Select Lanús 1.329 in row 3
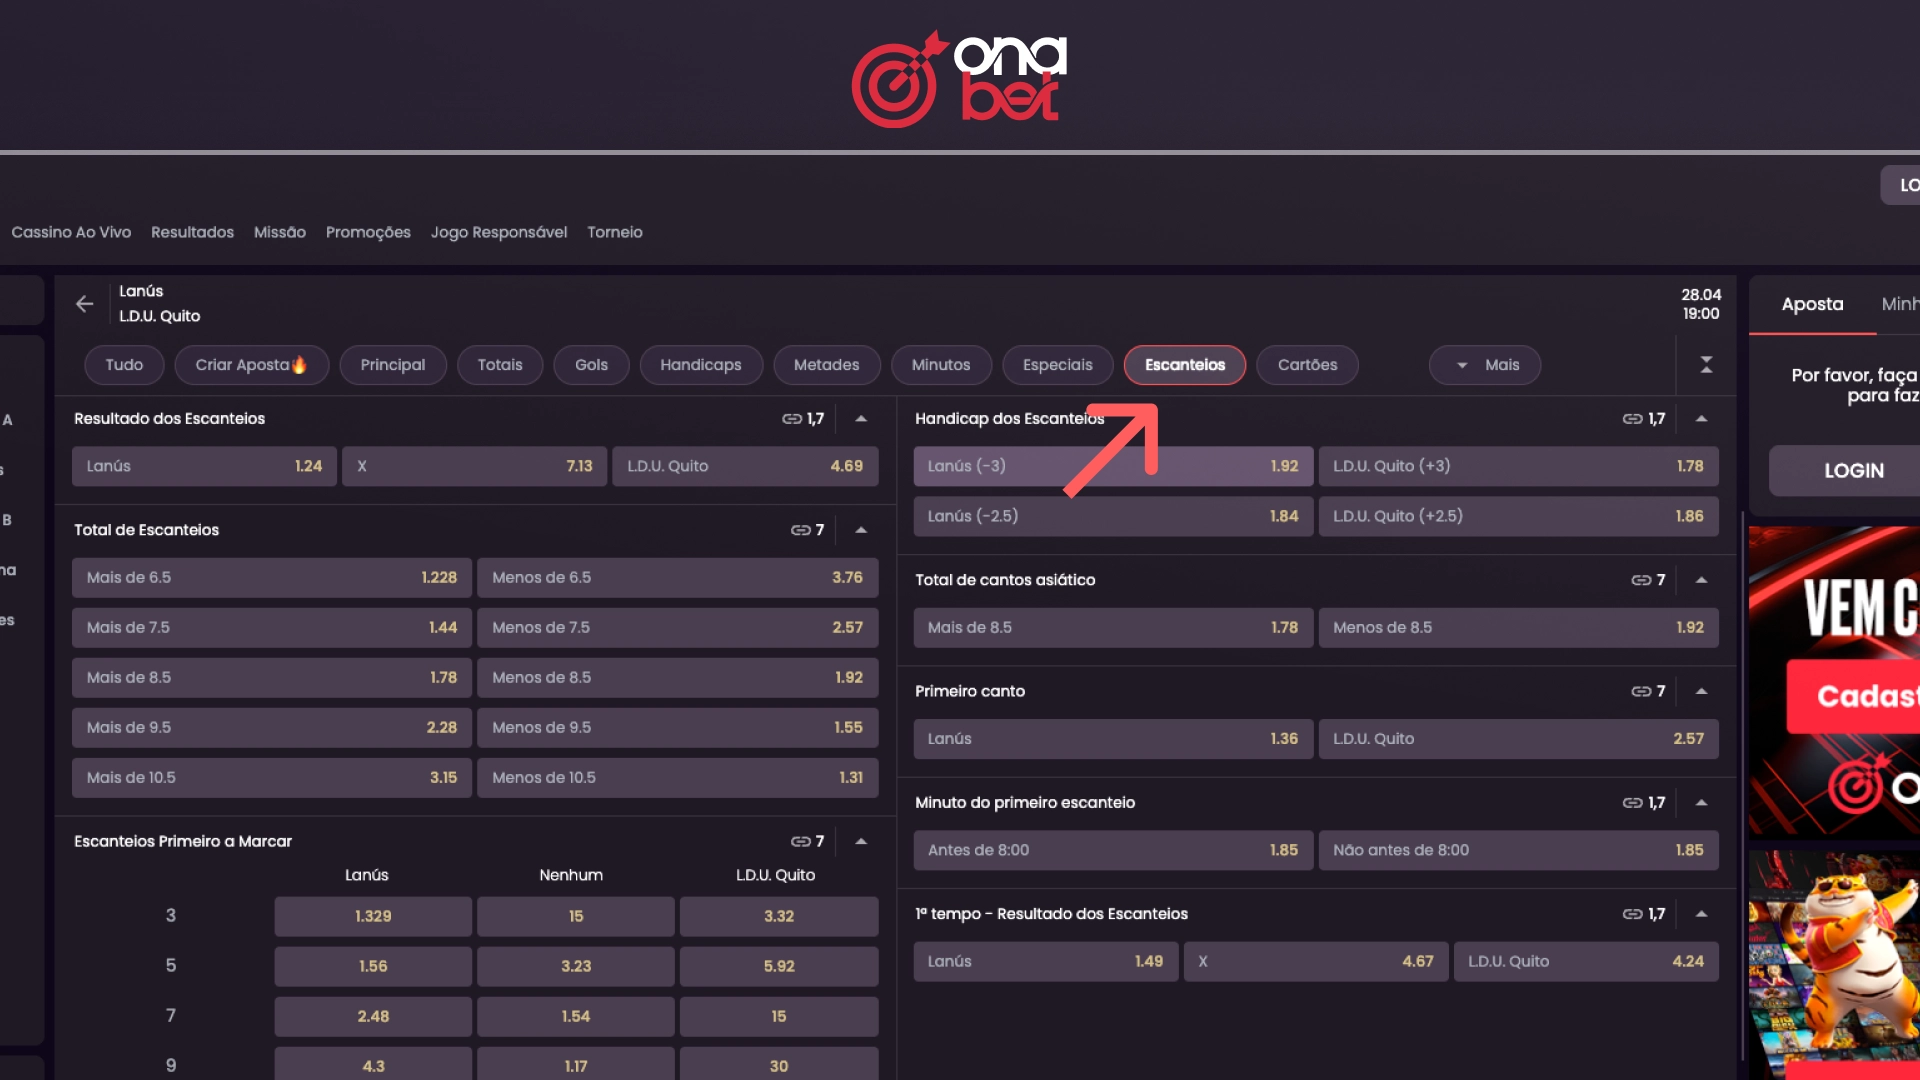This screenshot has width=1920, height=1080. (x=373, y=917)
